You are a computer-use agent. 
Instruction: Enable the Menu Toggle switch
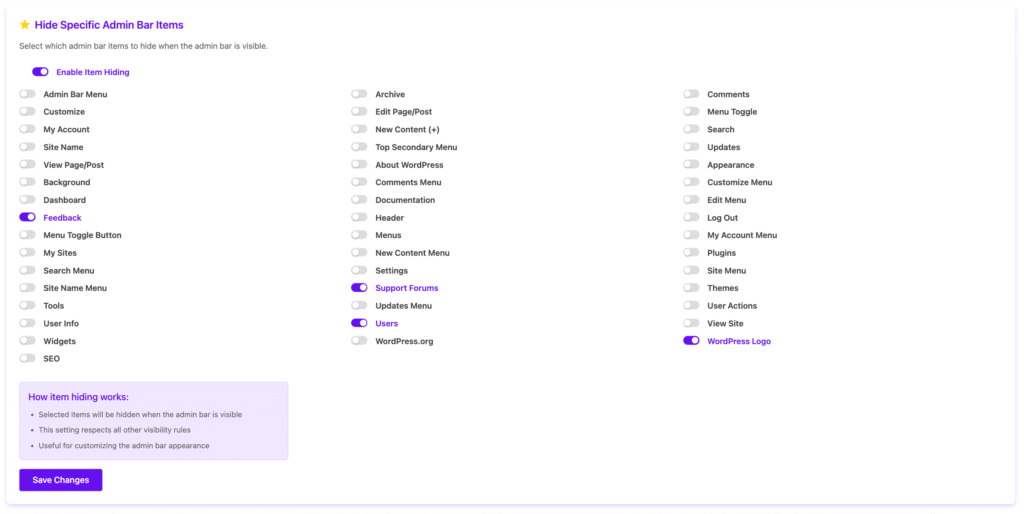pyautogui.click(x=692, y=112)
